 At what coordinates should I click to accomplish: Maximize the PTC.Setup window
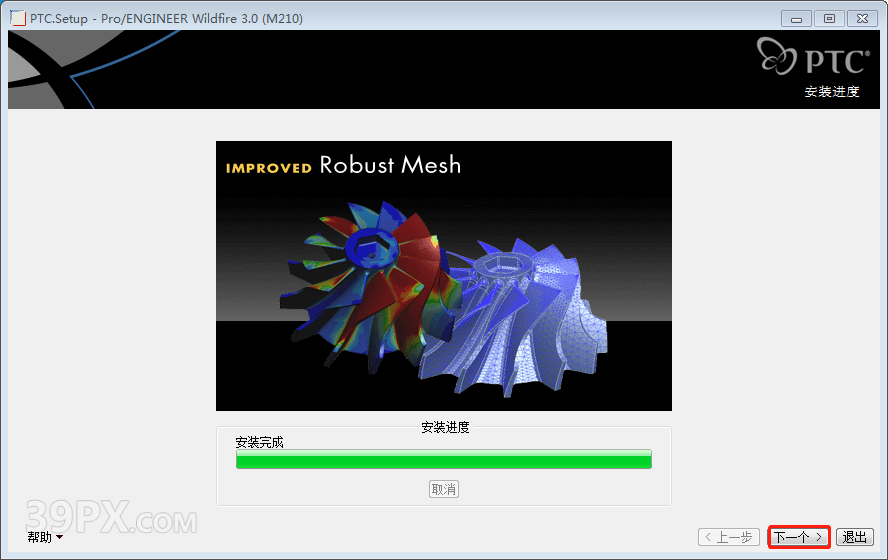829,19
